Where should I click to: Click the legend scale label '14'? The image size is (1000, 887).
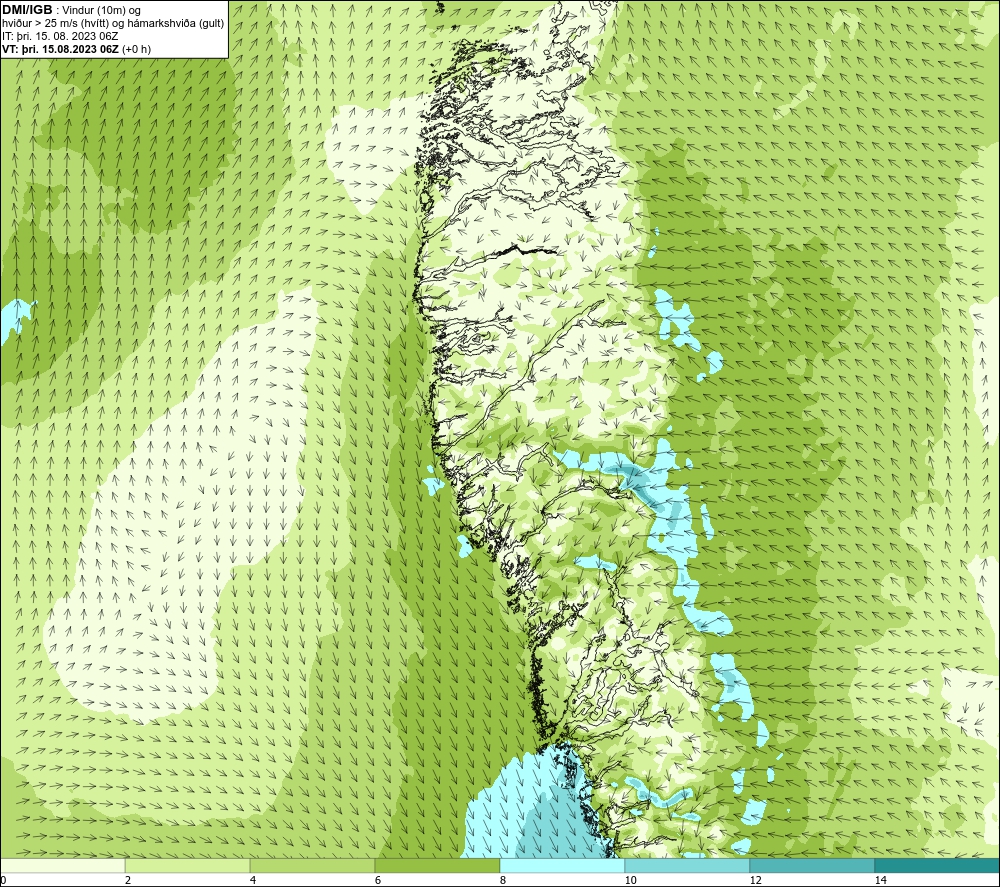(880, 881)
